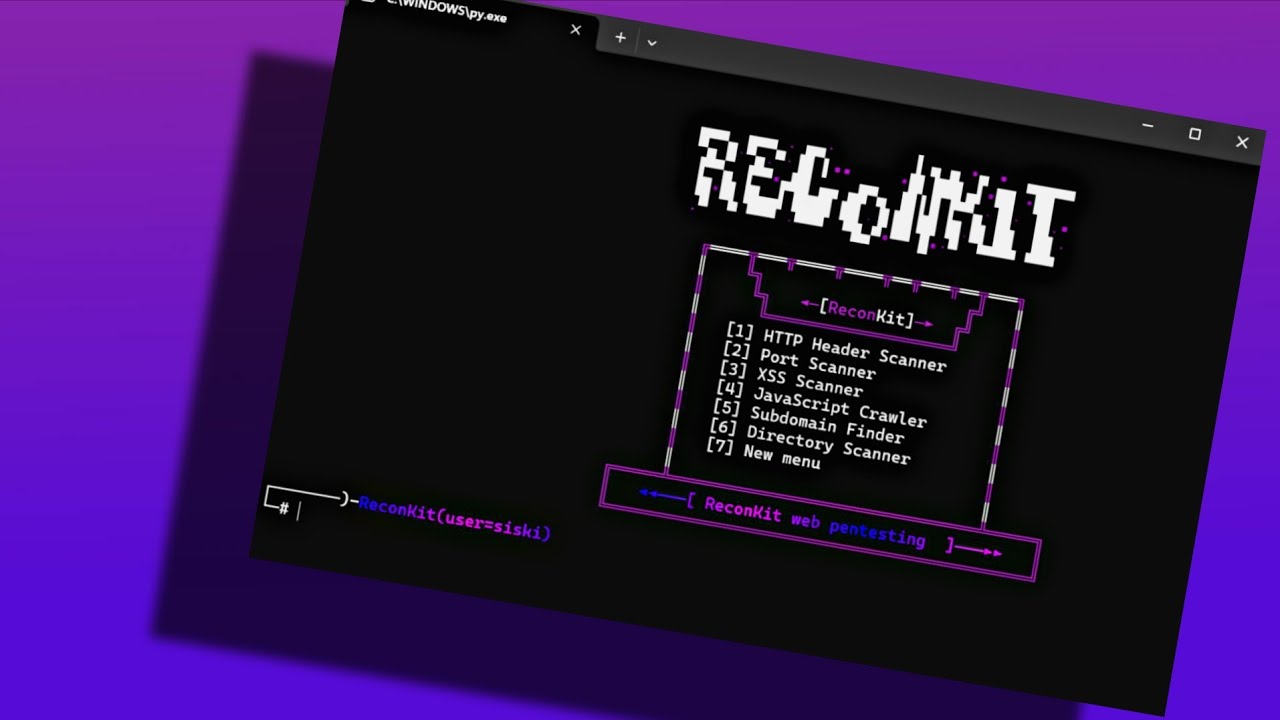Click the 'ReconKit web pentesting' banner text

(x=815, y=521)
